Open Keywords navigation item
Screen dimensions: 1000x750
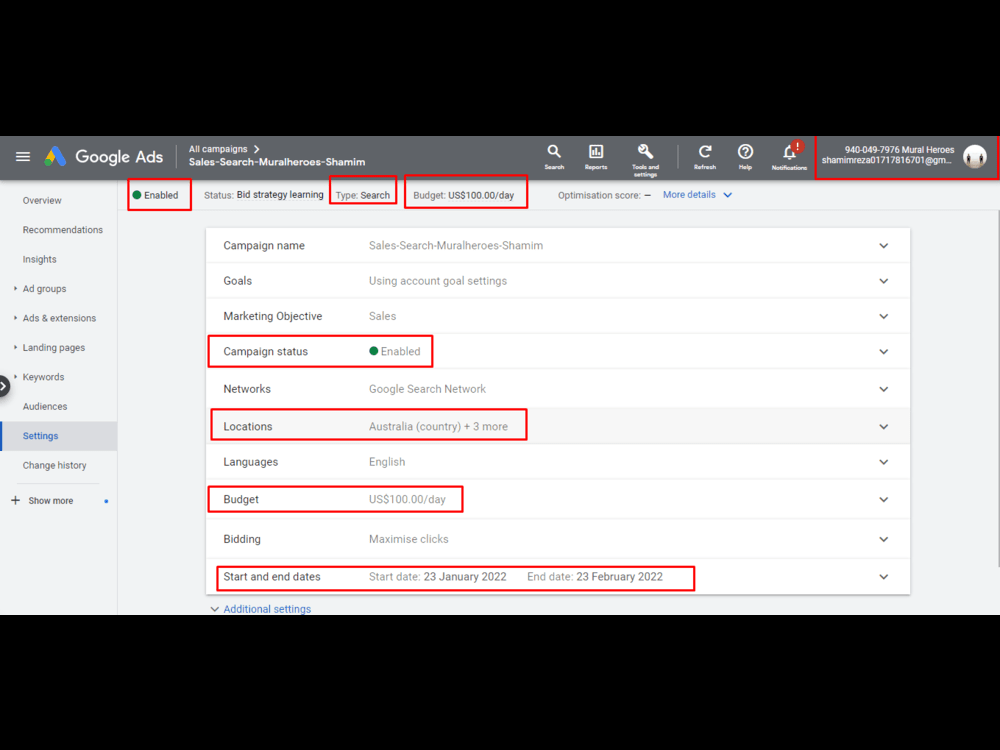click(x=43, y=377)
